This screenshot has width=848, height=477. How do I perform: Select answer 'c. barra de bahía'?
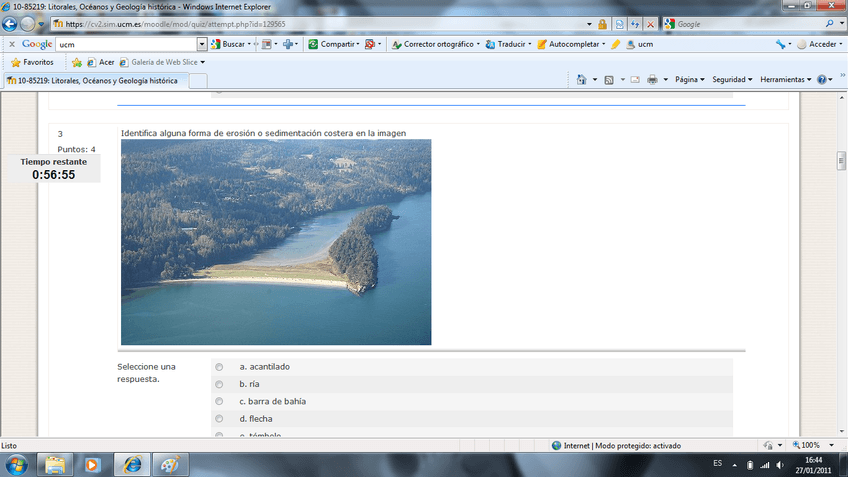(219, 402)
